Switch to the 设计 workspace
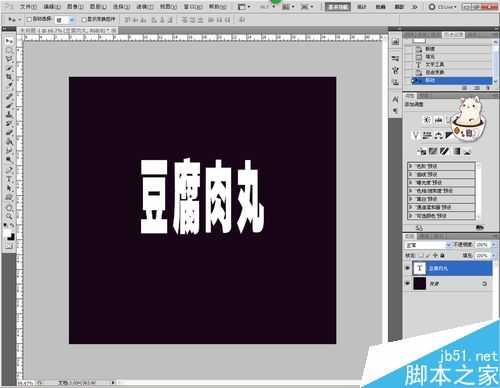The width and height of the screenshot is (500, 388). [362, 7]
